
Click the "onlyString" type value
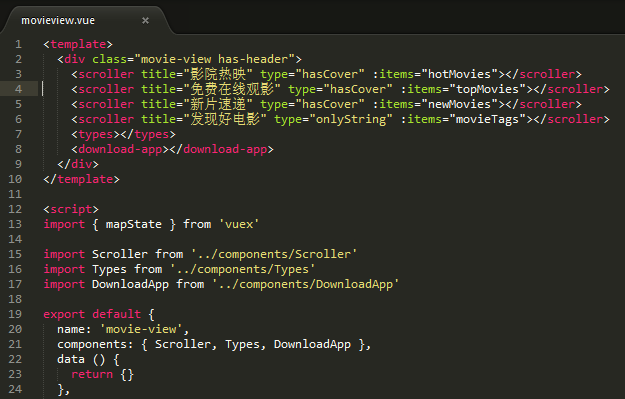tap(351, 119)
